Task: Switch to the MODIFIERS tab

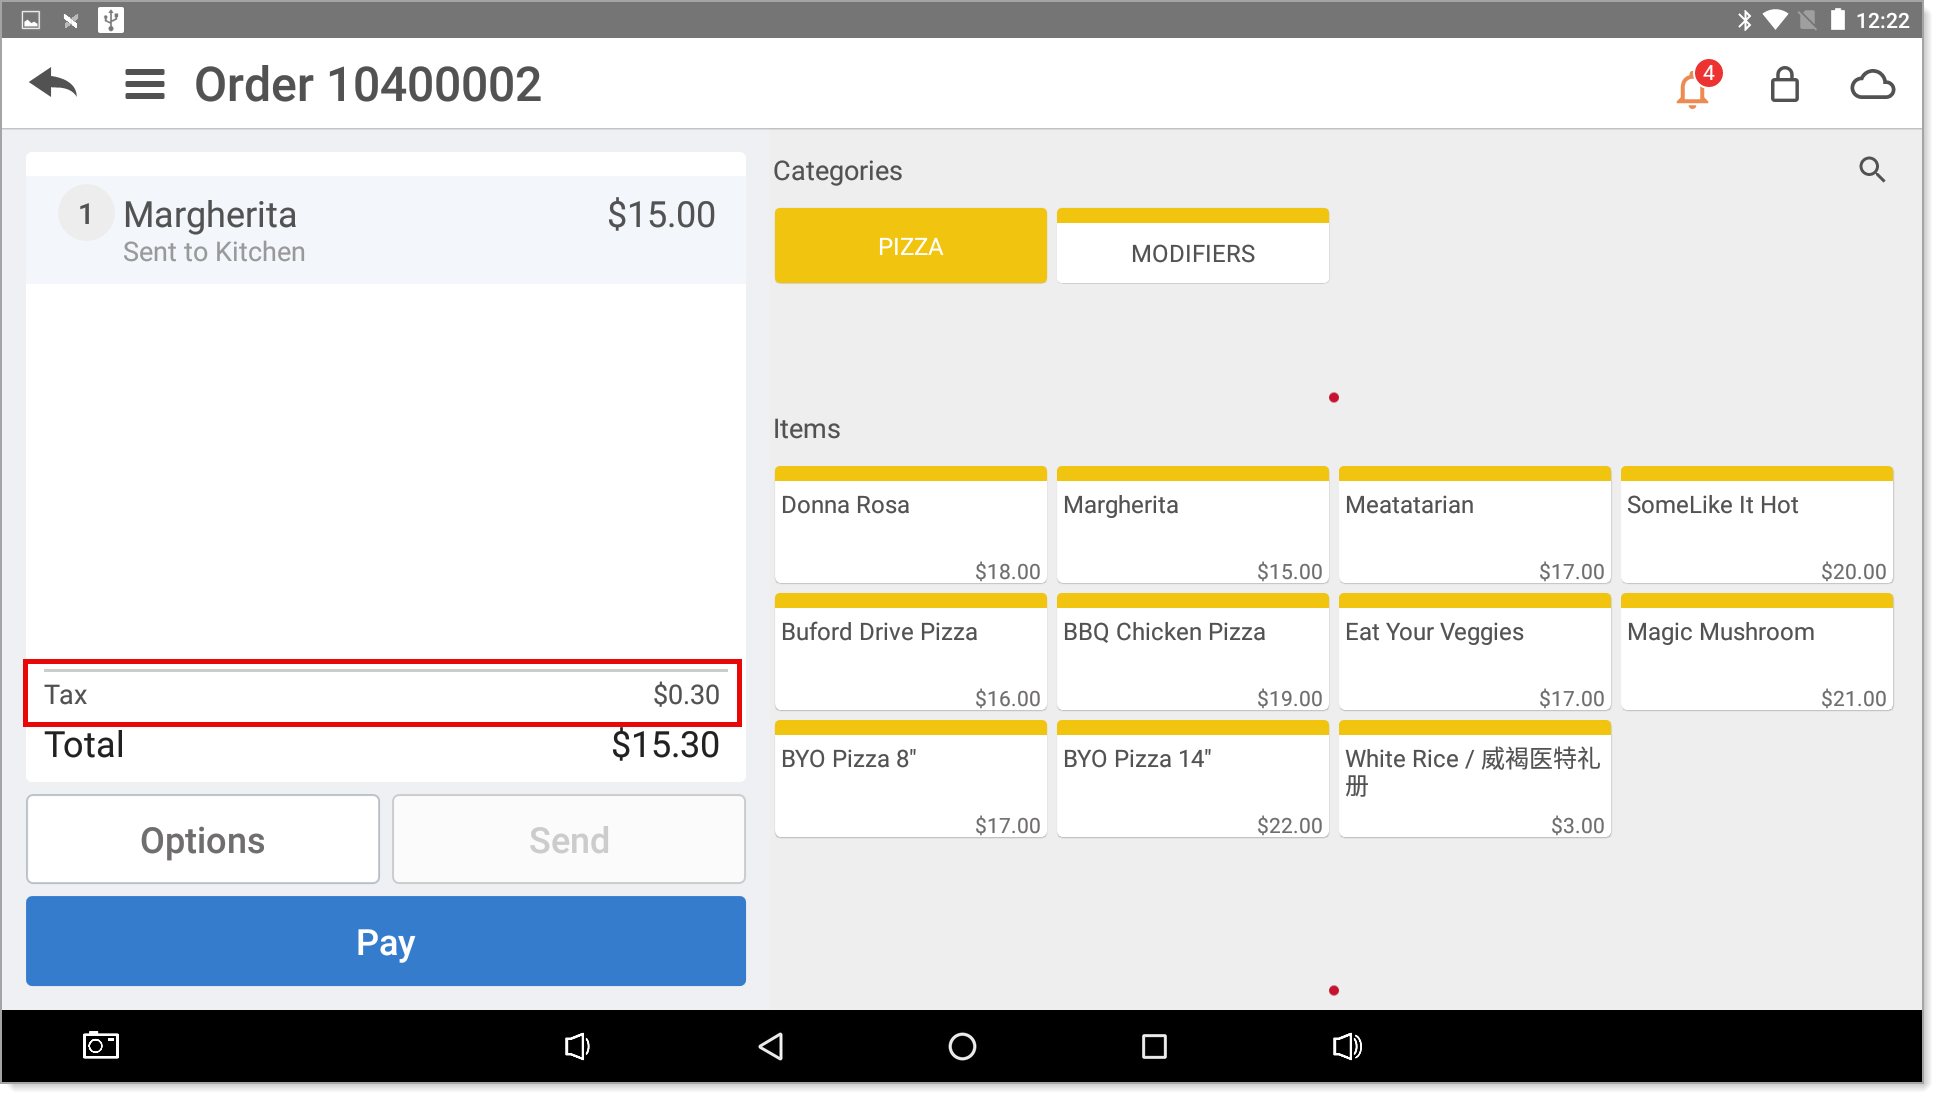Action: pos(1192,253)
